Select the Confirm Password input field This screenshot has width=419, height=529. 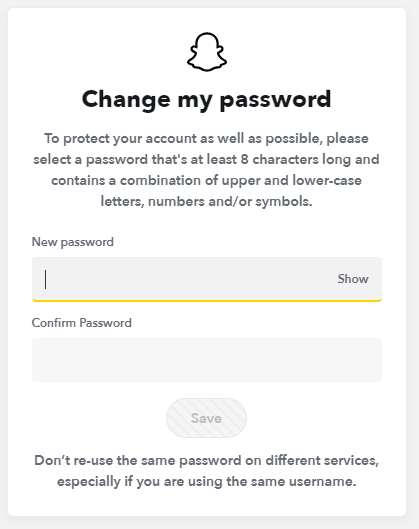coord(207,360)
